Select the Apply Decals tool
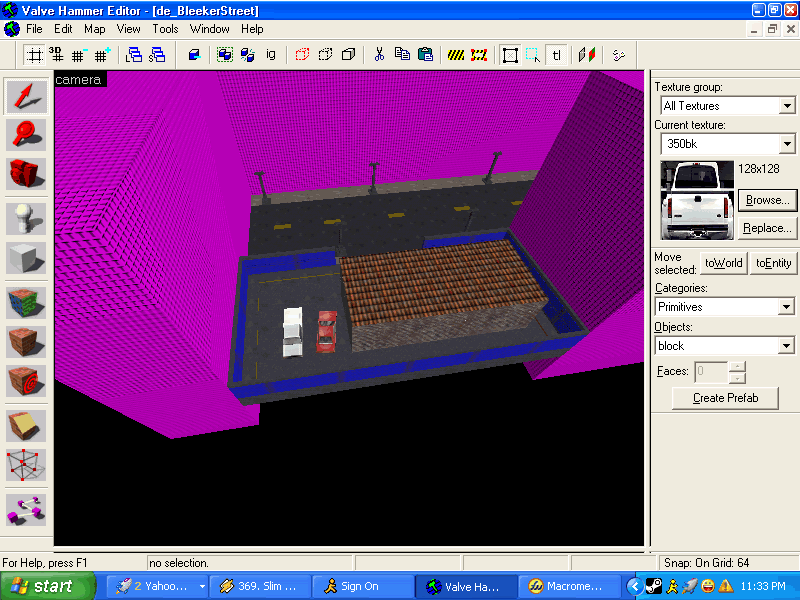The height and width of the screenshot is (600, 800). (x=26, y=382)
